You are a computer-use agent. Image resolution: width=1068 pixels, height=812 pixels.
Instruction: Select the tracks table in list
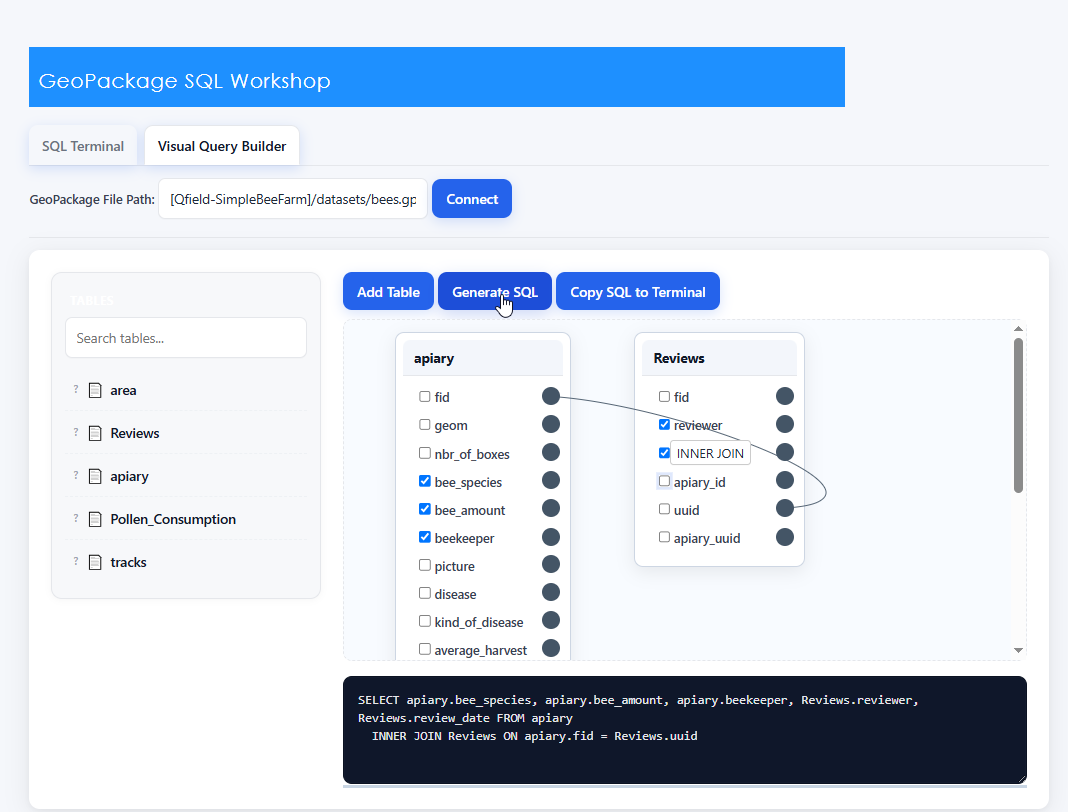point(186,562)
